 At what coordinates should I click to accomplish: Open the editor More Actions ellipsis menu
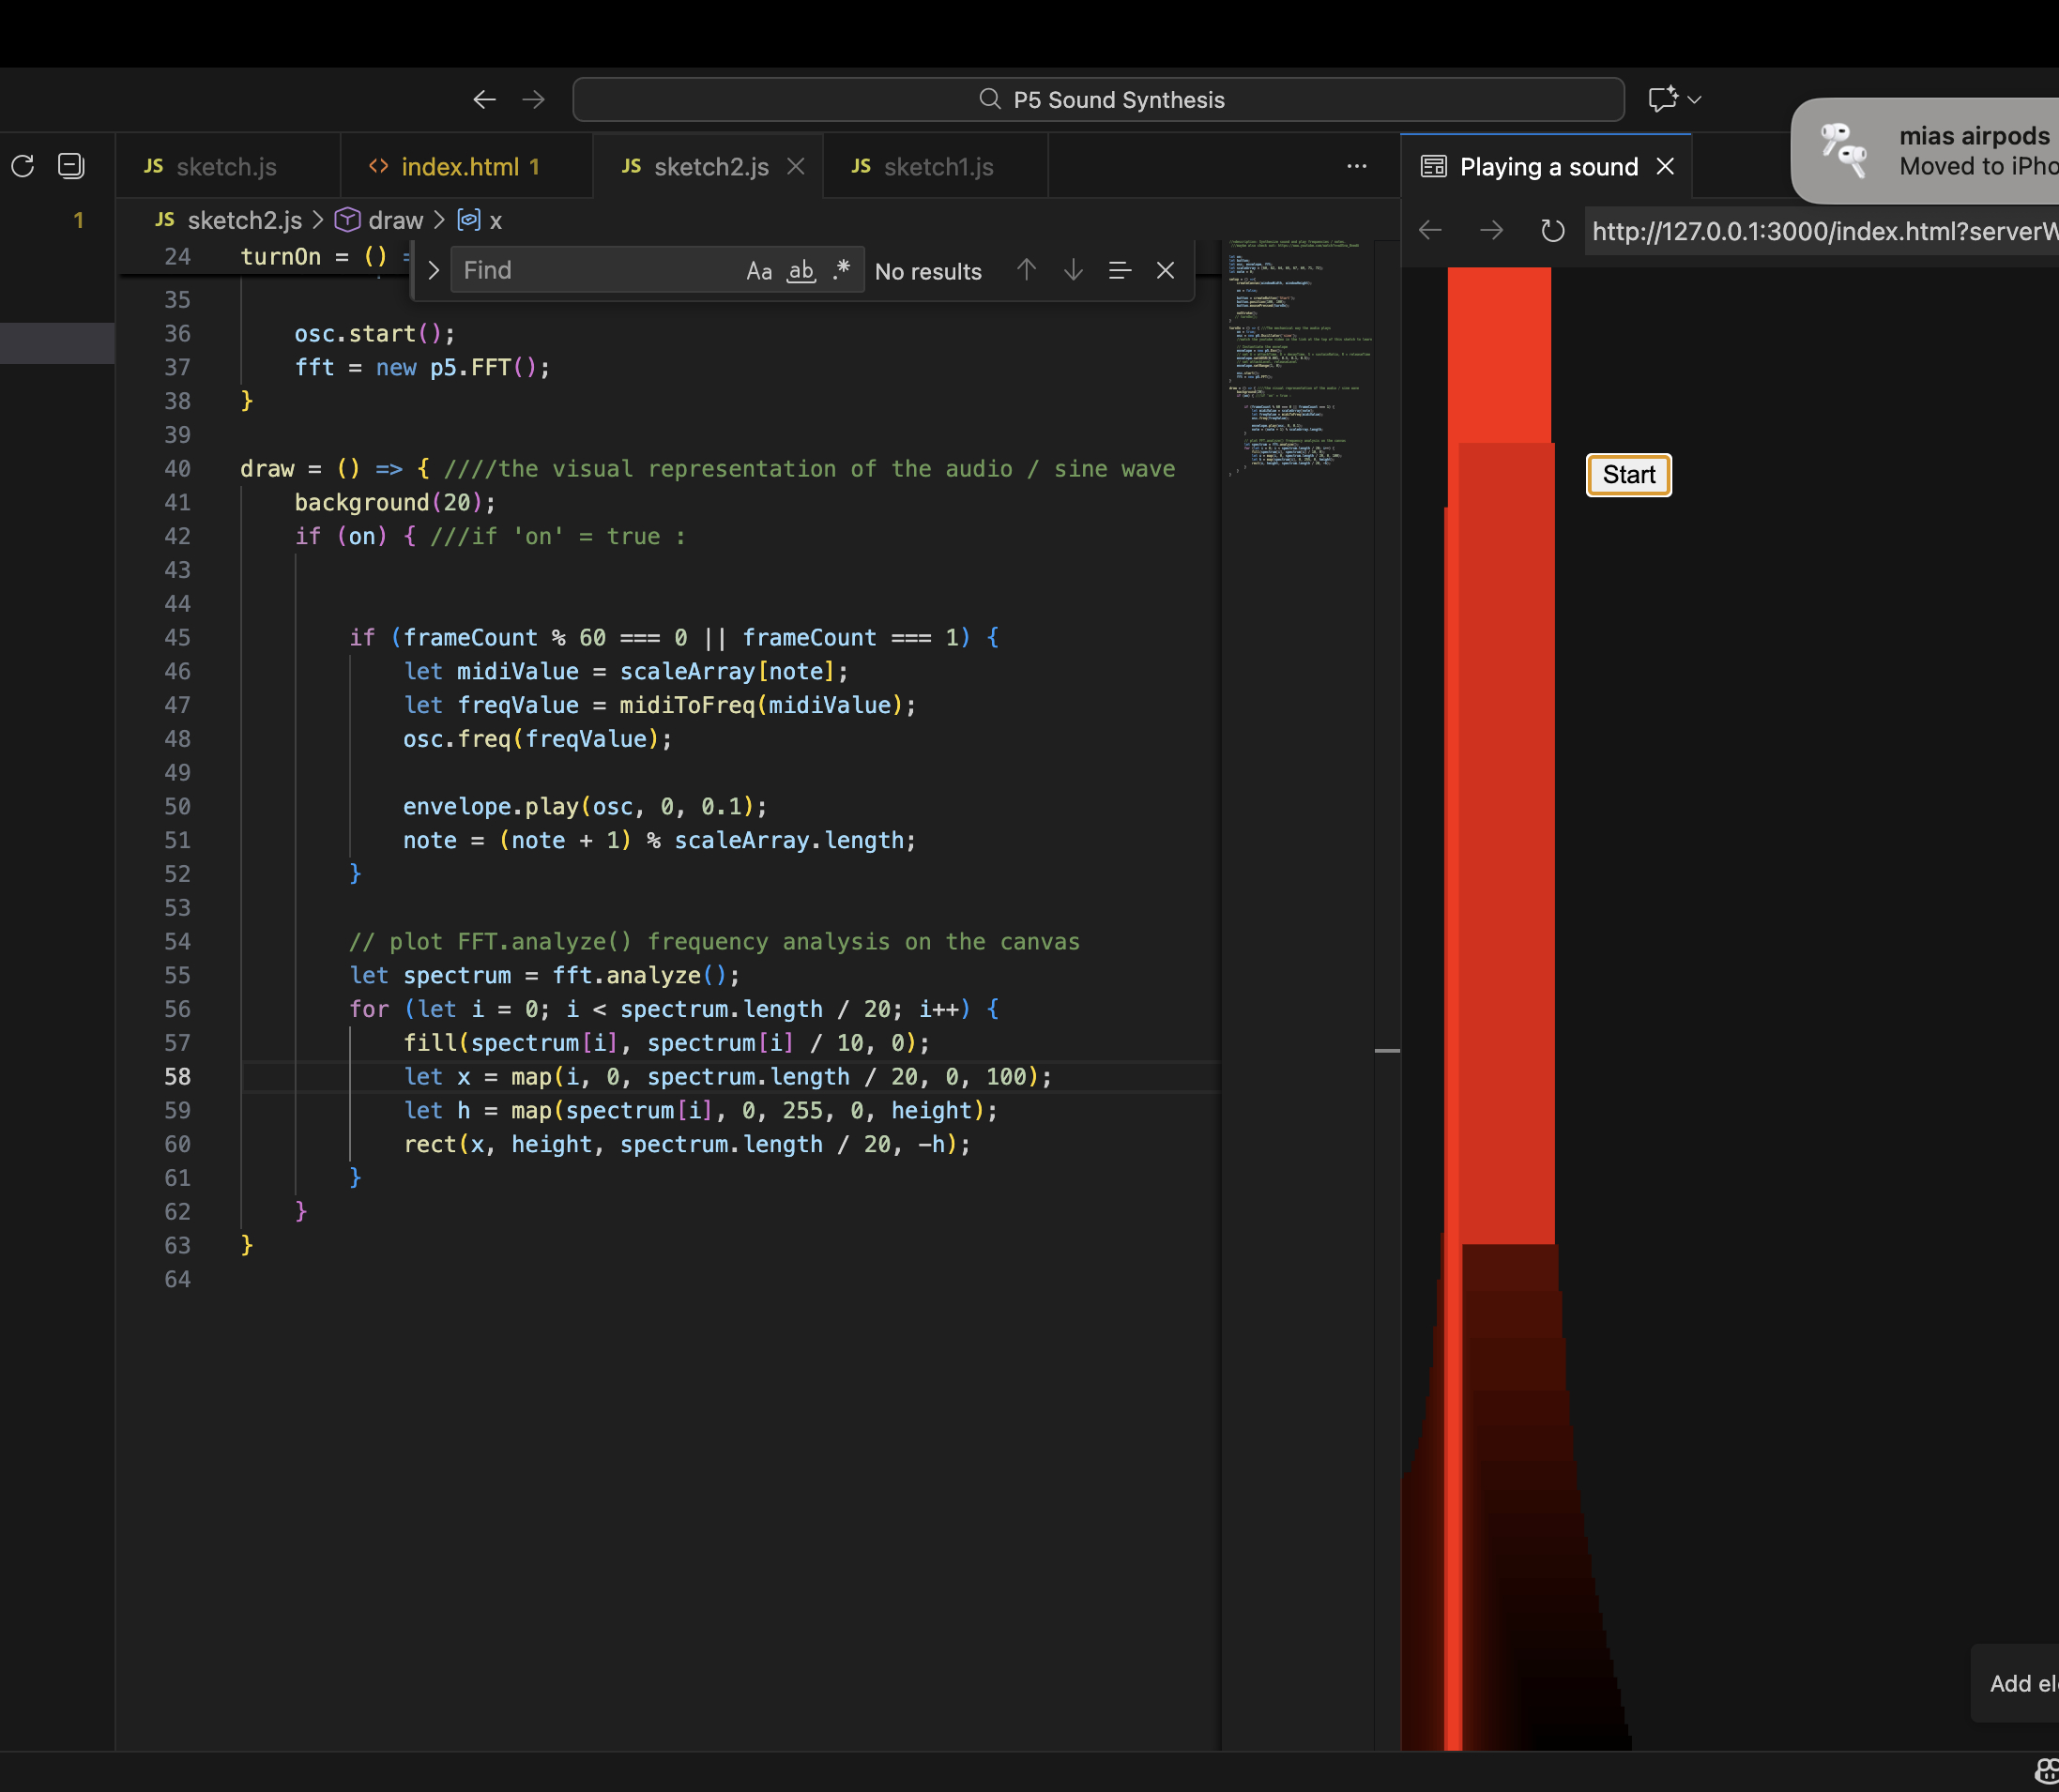coord(1356,167)
